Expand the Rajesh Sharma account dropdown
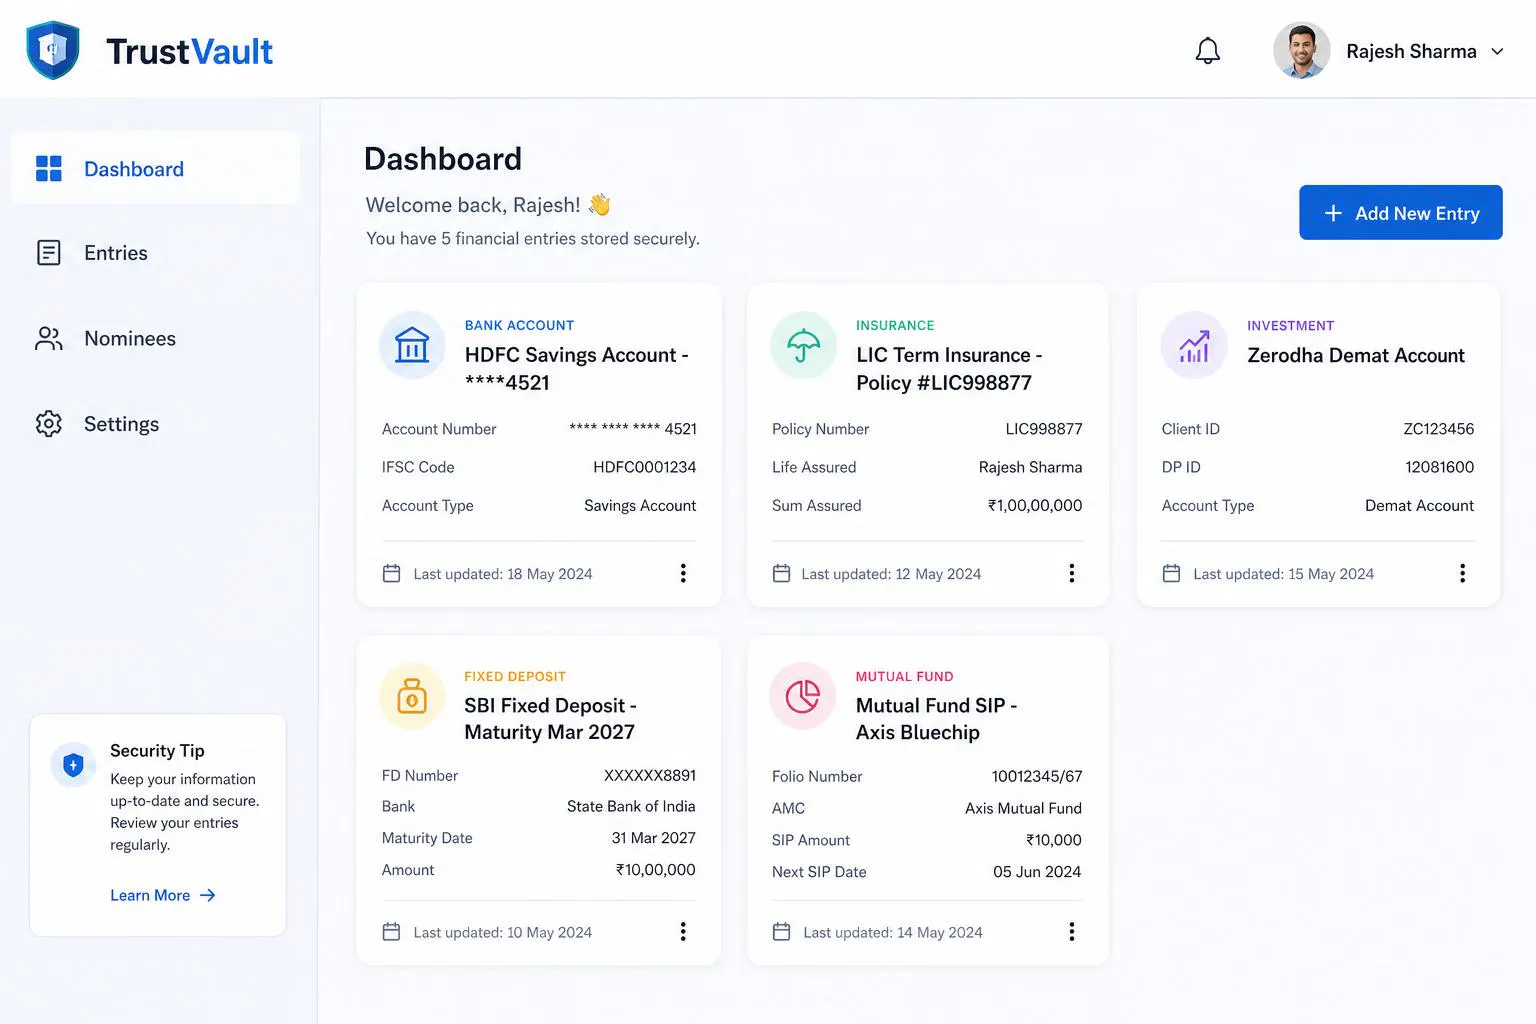This screenshot has height=1024, width=1536. tap(1497, 51)
